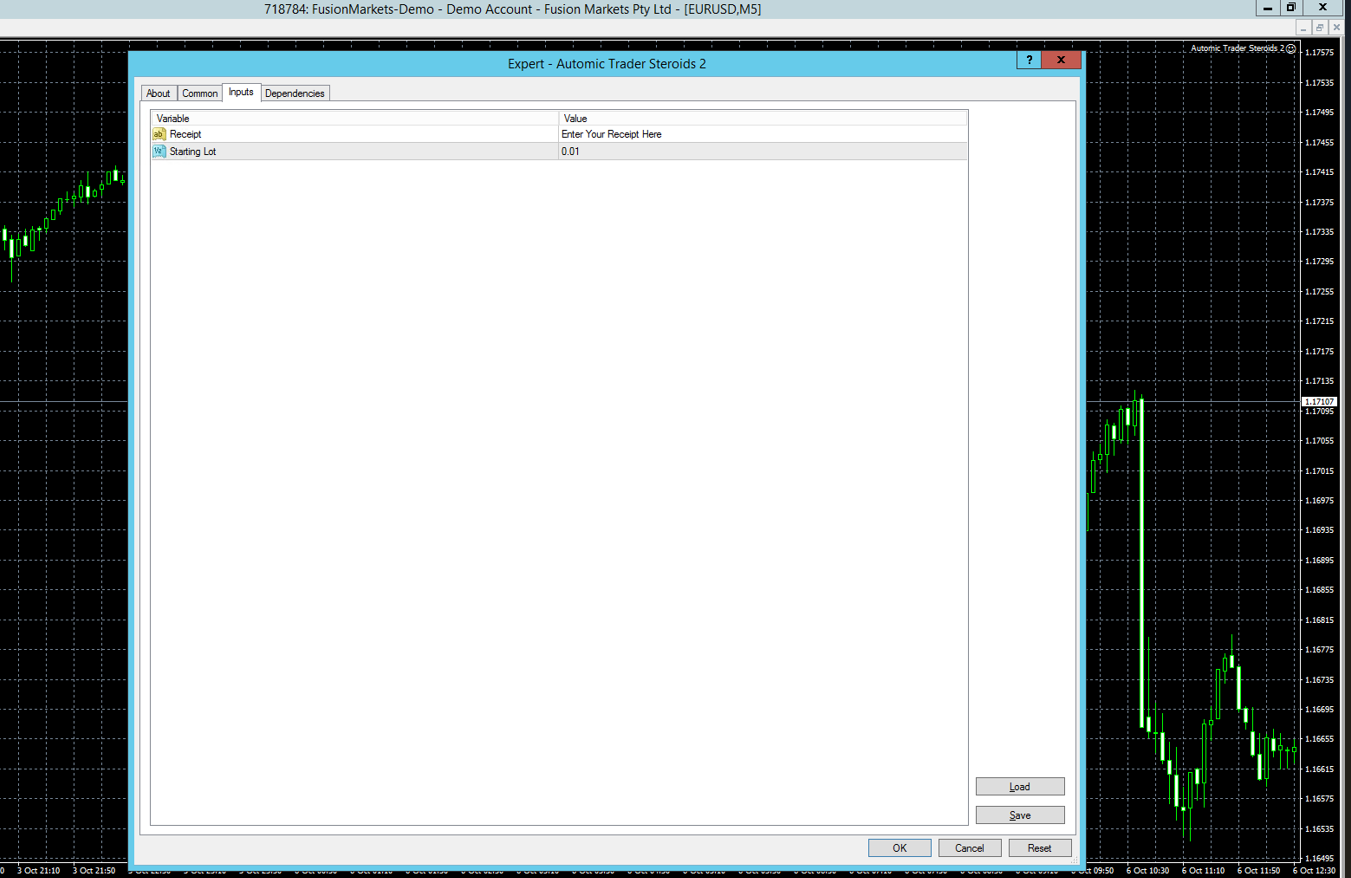Screen dimensions: 1351x878
Task: Close the Expert properties dialog
Action: 1061,60
